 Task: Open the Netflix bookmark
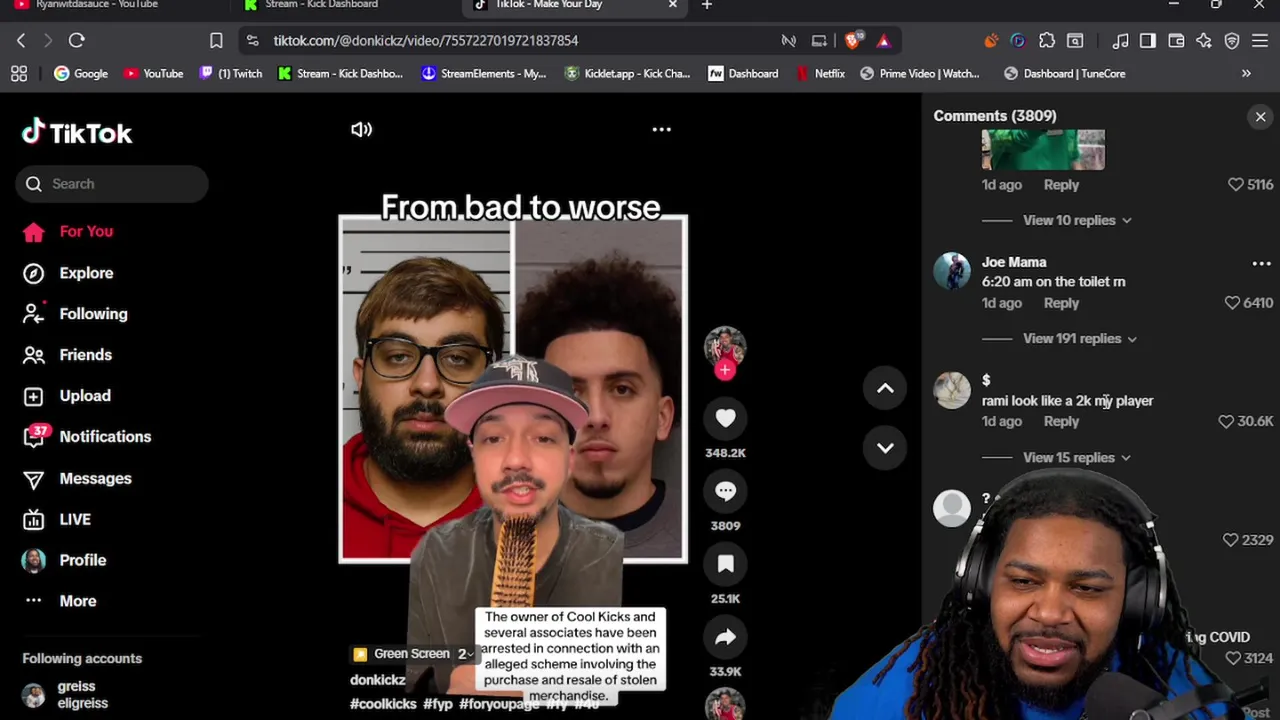pyautogui.click(x=820, y=73)
